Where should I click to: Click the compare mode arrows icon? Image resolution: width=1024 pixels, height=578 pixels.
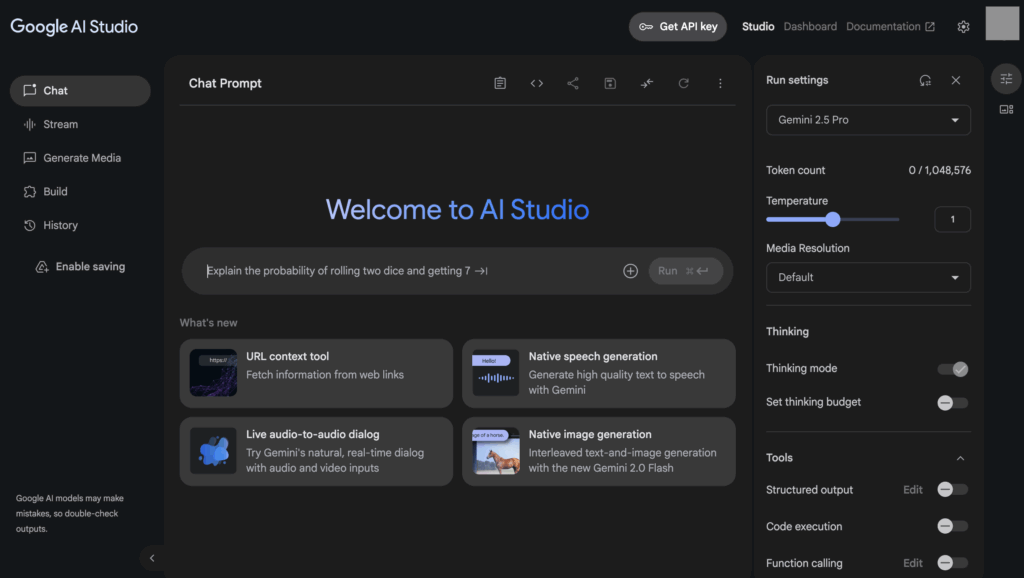(x=647, y=83)
